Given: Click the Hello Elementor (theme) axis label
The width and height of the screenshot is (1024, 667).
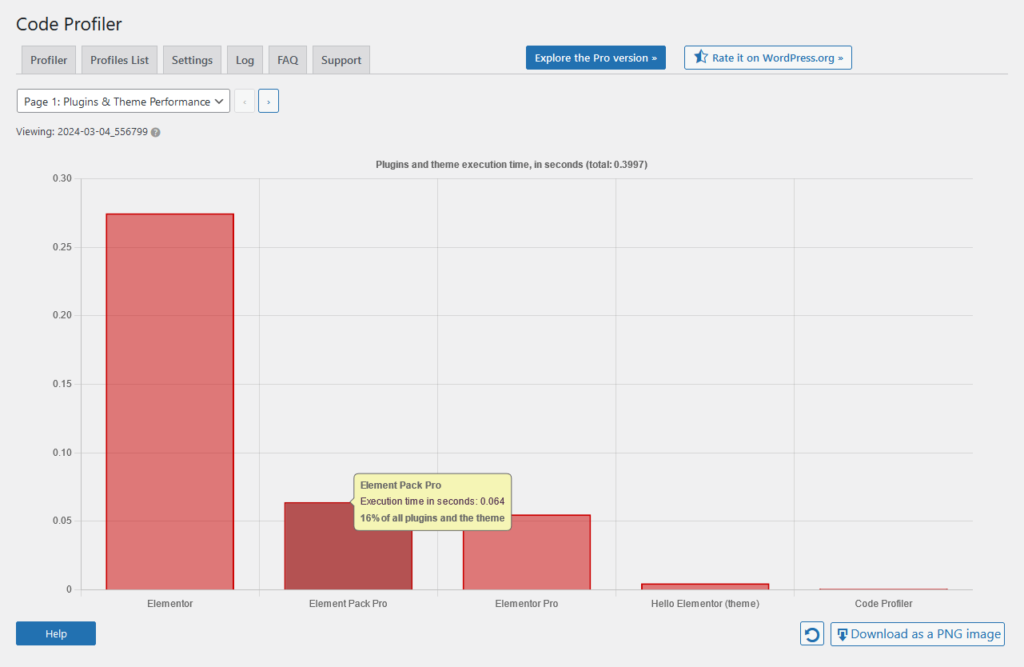Looking at the screenshot, I should point(705,604).
